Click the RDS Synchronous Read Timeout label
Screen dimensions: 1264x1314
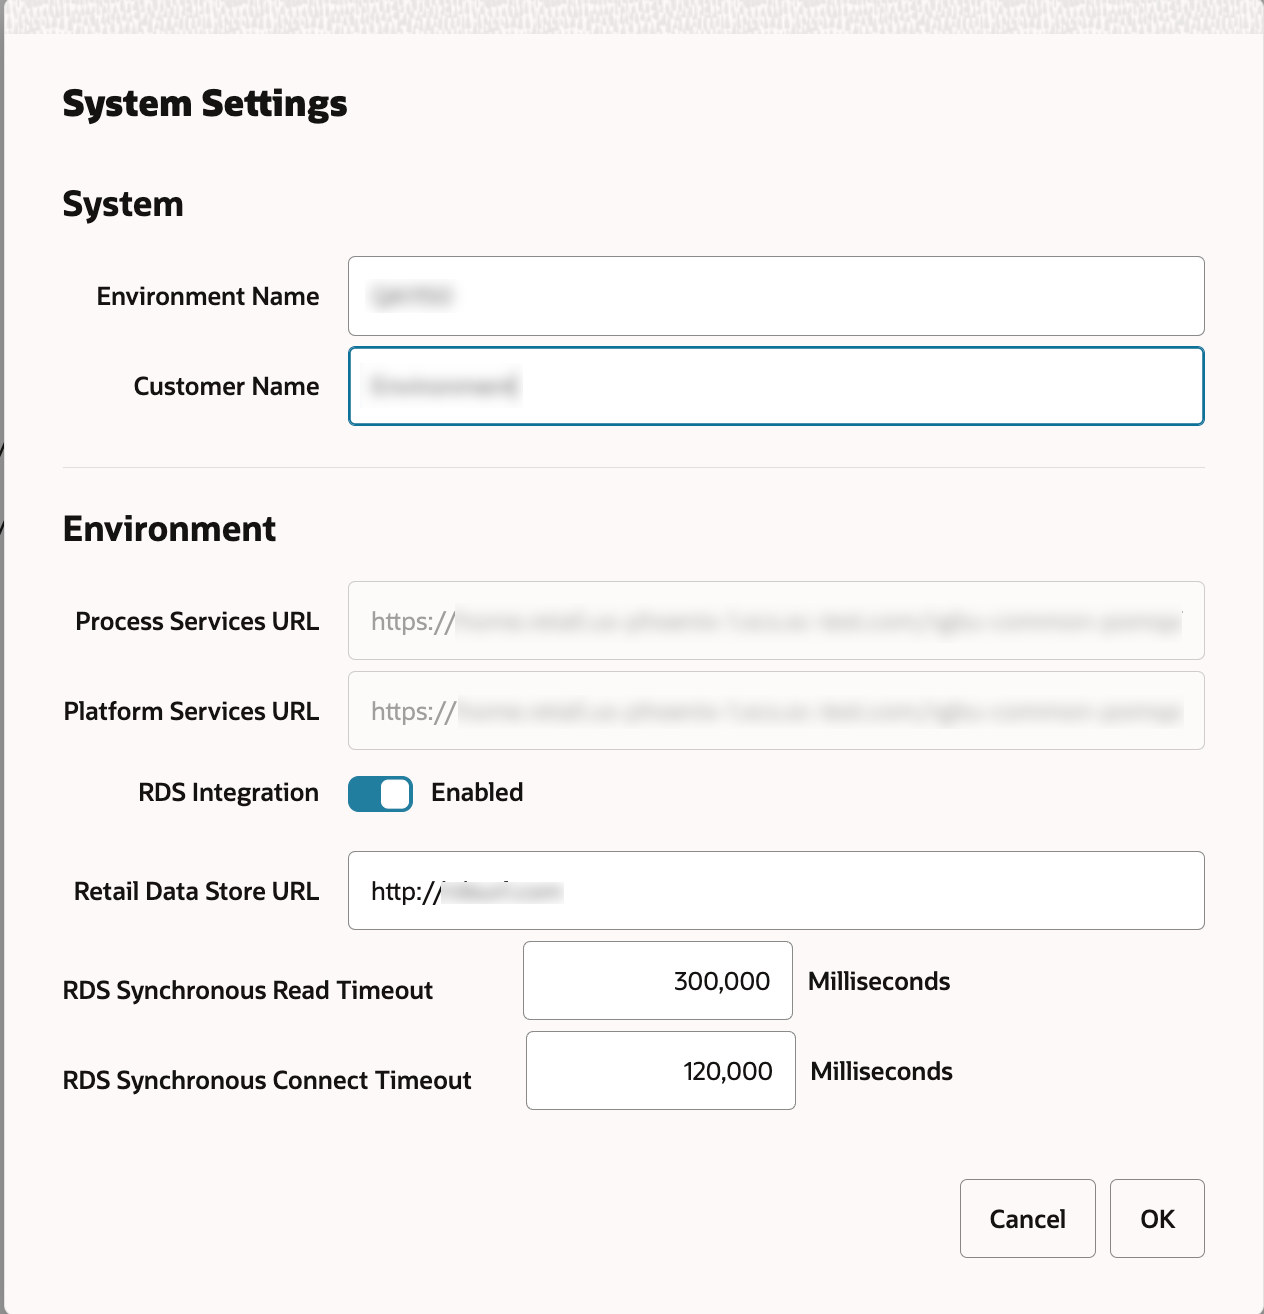[248, 991]
